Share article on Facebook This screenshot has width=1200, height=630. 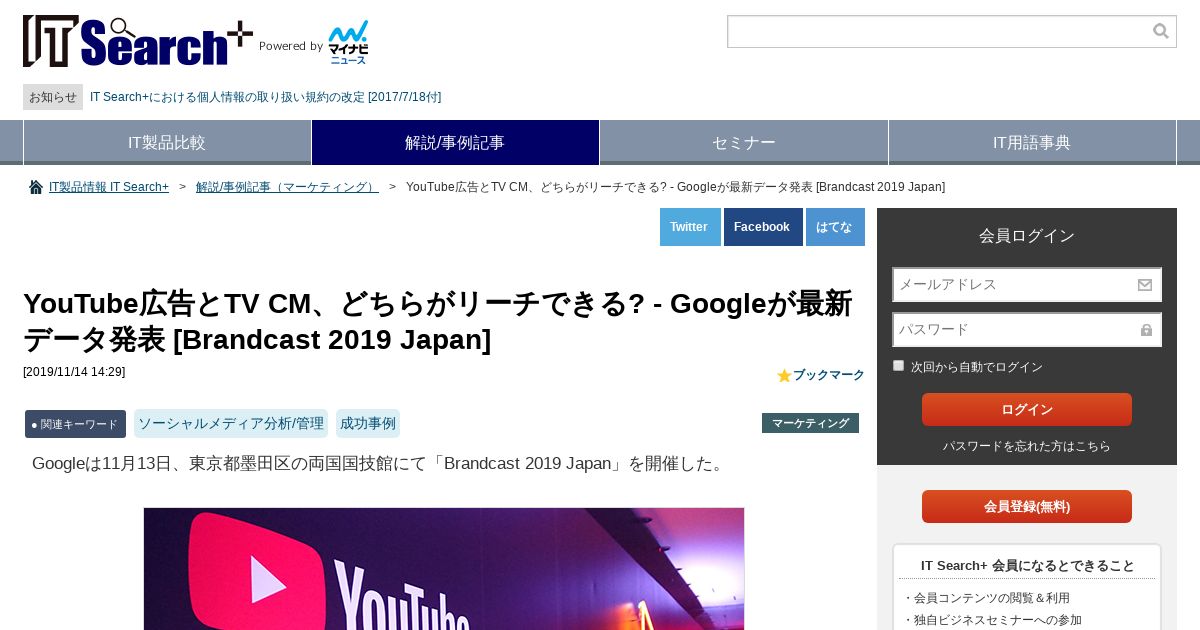pos(763,227)
